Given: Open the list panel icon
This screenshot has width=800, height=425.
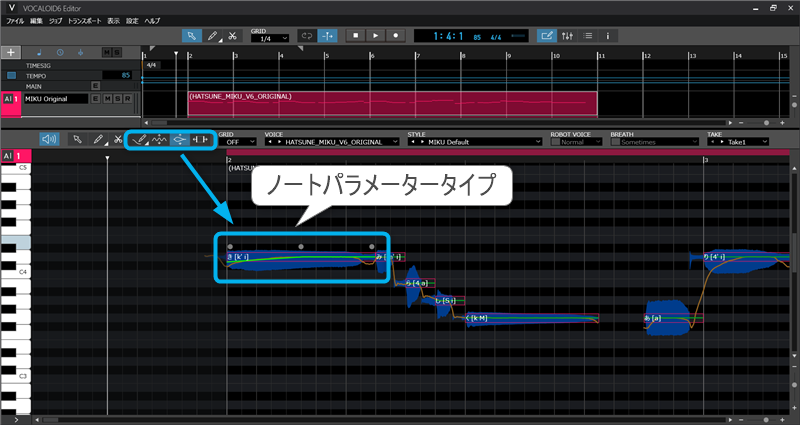Looking at the screenshot, I should 588,36.
